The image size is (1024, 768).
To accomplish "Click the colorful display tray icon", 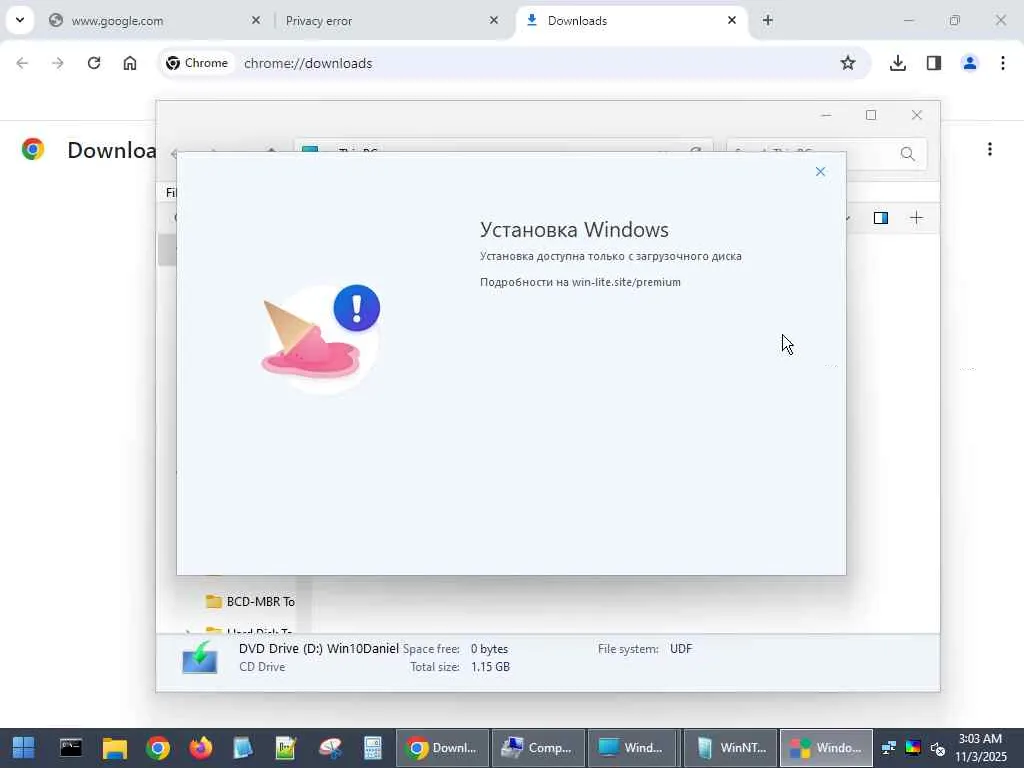I will pyautogui.click(x=913, y=748).
